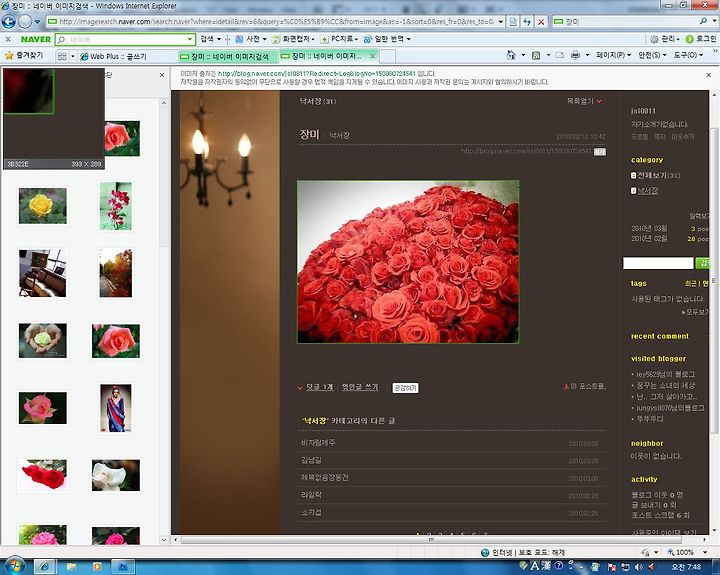This screenshot has width=720, height=575.
Task: Click the NAVER toolbar logo
Action: (x=35, y=39)
